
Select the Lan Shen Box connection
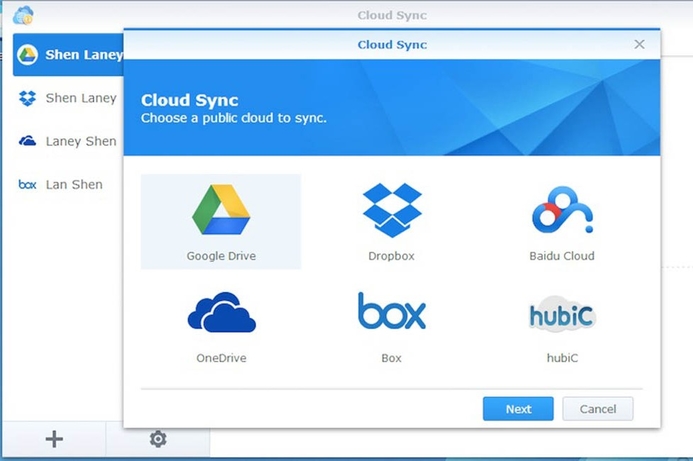click(68, 184)
